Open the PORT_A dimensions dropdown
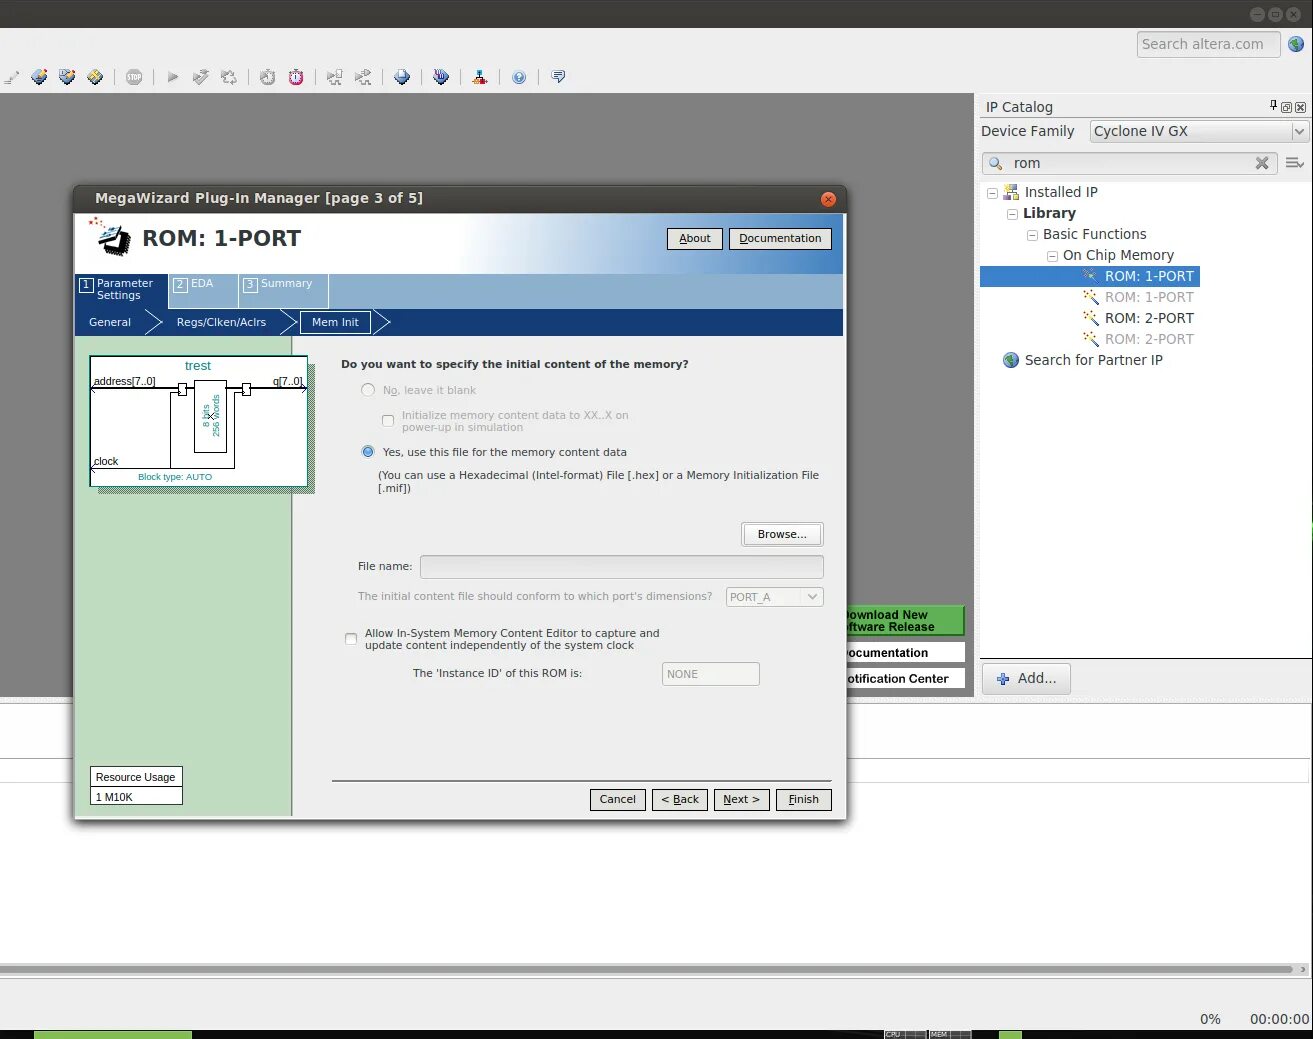1313x1039 pixels. click(x=775, y=597)
